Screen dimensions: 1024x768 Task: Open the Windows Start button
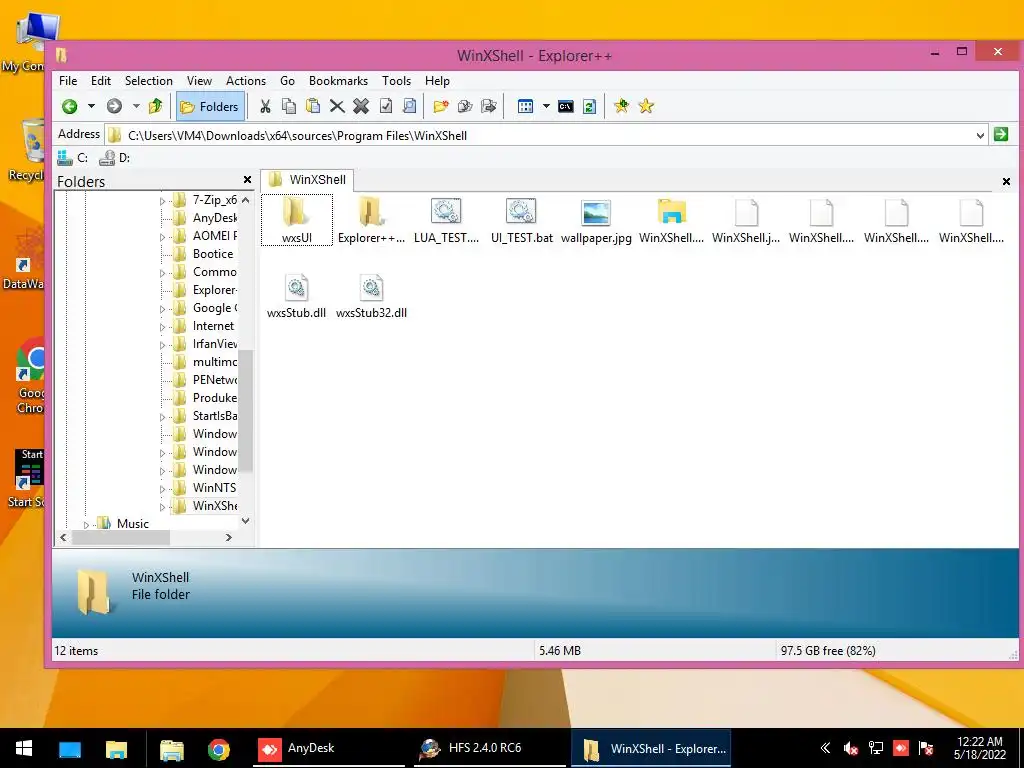[x=24, y=748]
